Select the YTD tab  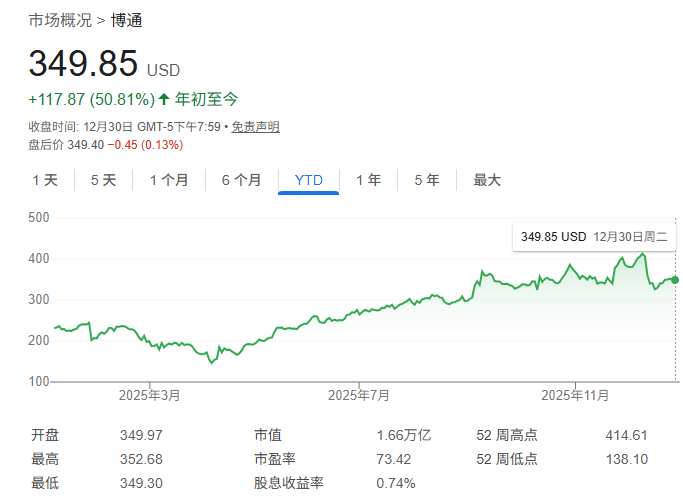(309, 180)
